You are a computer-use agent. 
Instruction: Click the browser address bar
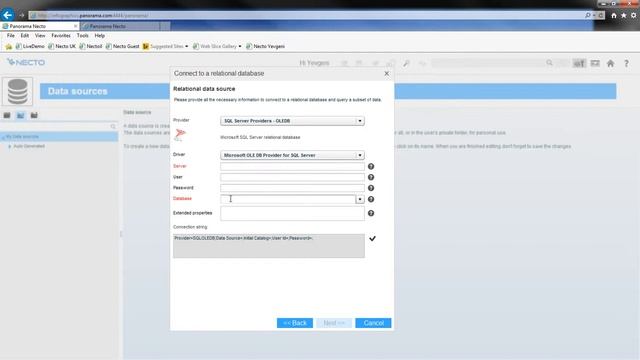pyautogui.click(x=306, y=16)
